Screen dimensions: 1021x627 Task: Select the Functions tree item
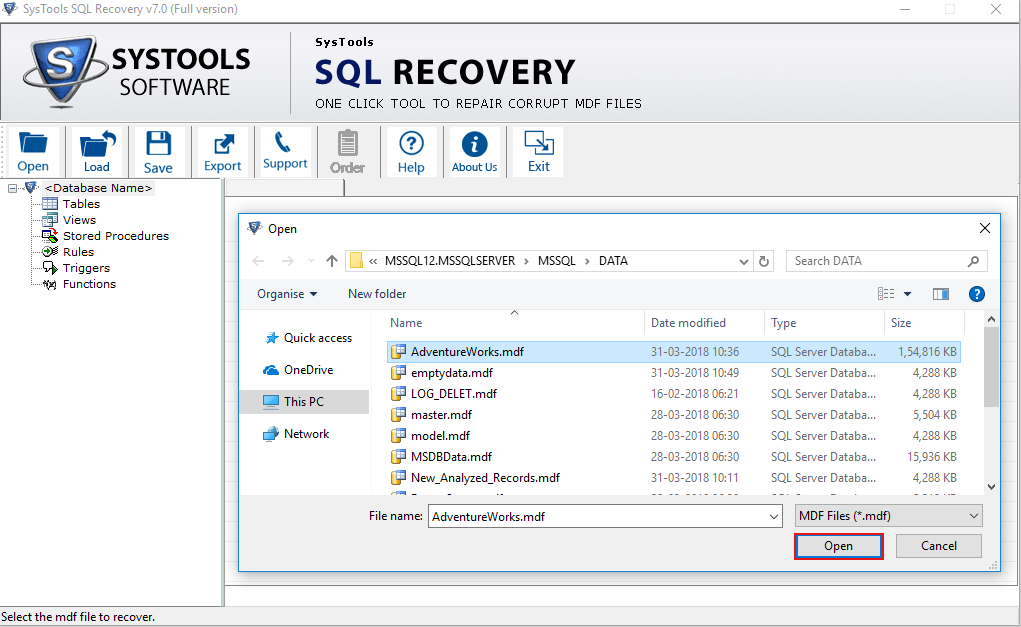click(x=89, y=284)
